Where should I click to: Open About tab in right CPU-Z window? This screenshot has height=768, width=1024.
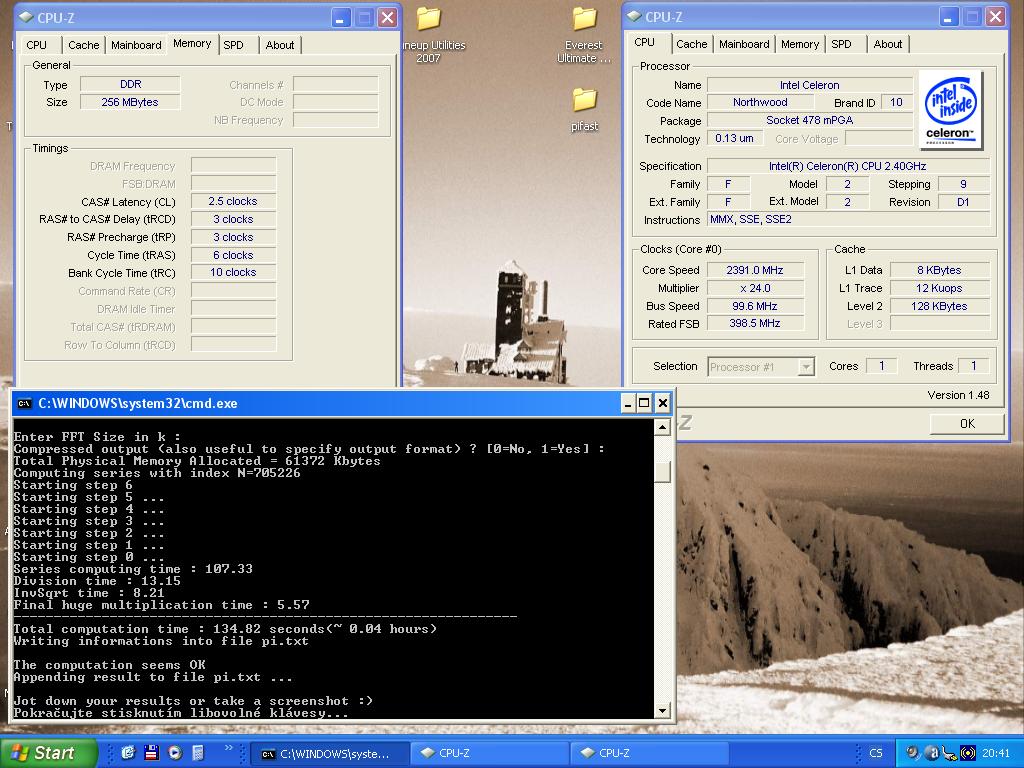pos(888,44)
